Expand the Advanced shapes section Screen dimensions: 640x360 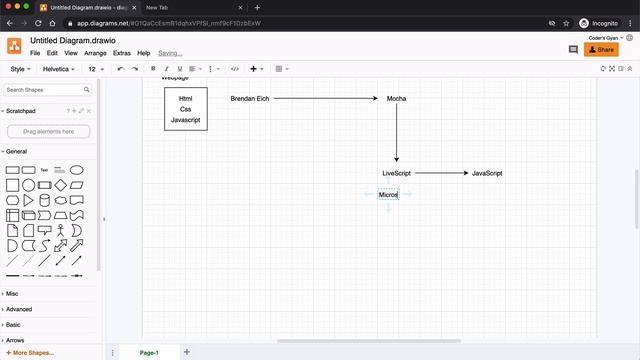(19, 309)
